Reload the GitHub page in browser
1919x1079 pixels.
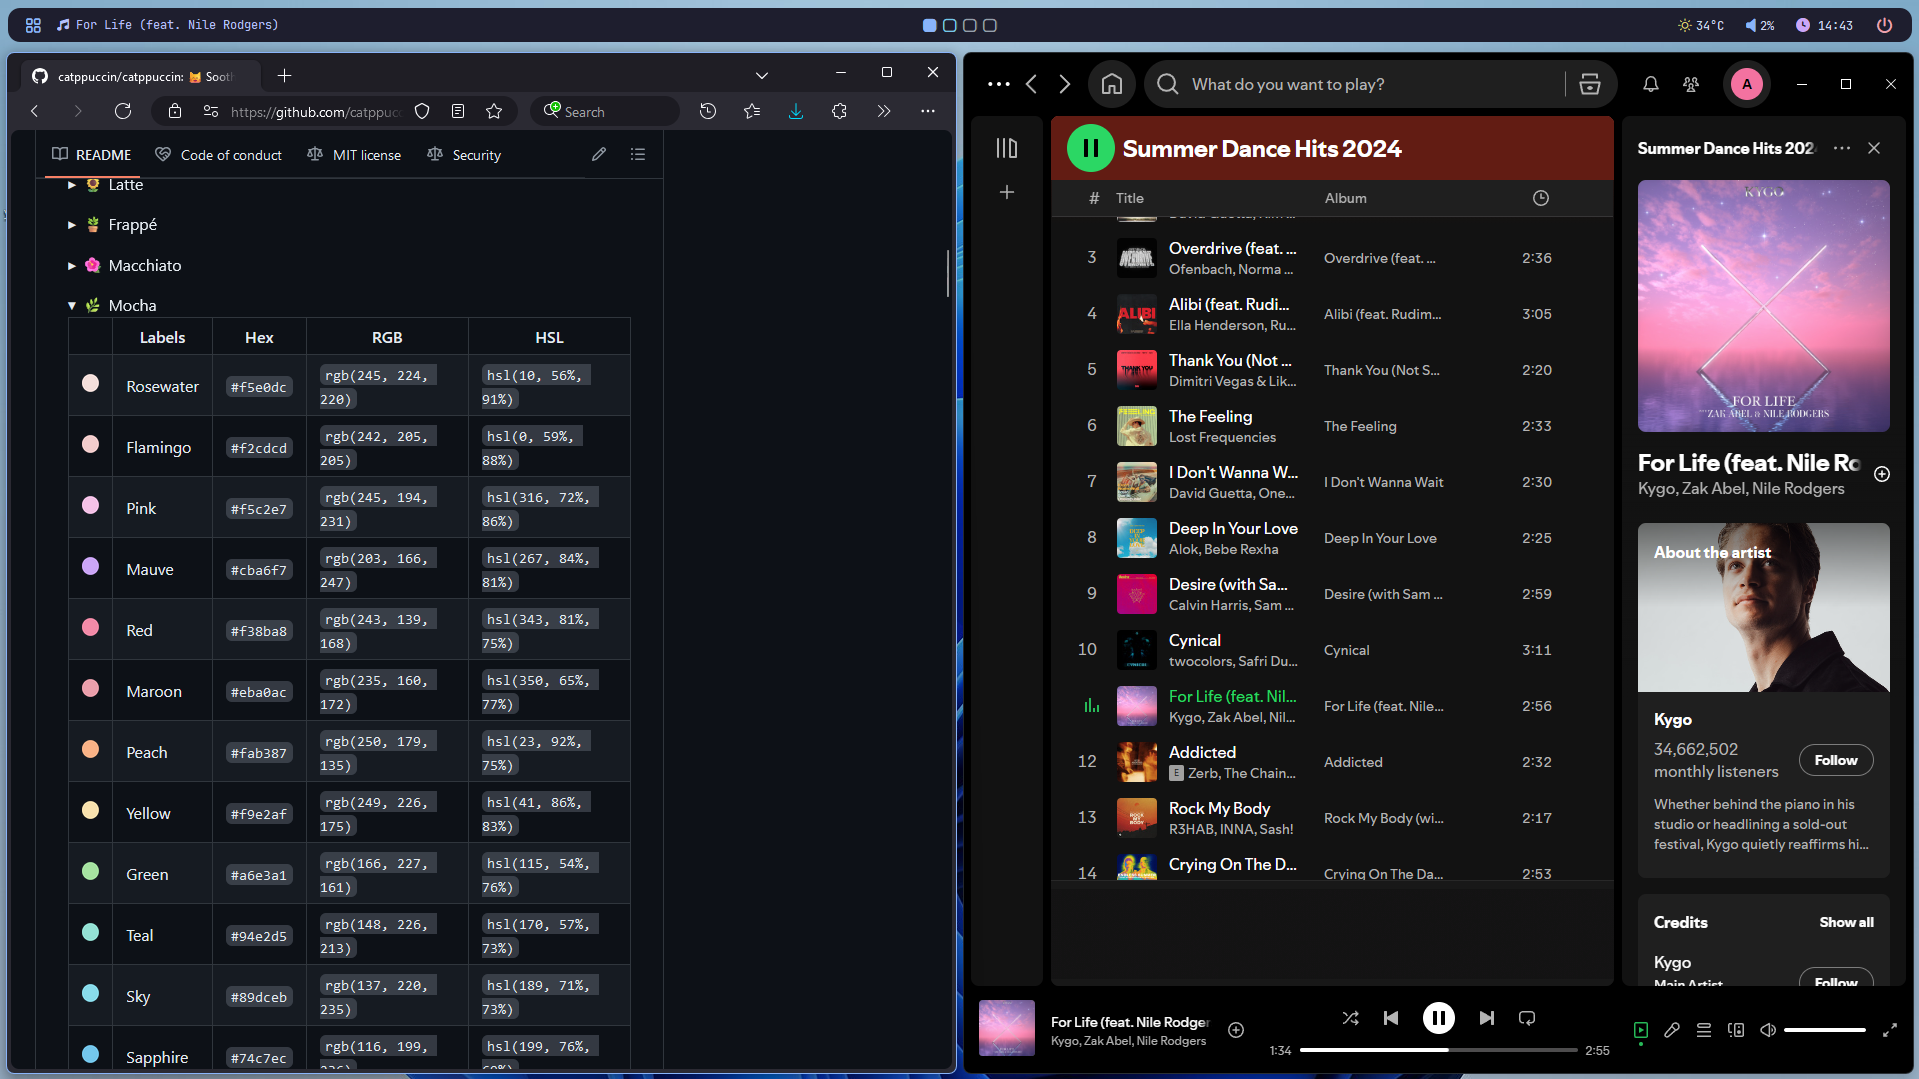tap(123, 111)
